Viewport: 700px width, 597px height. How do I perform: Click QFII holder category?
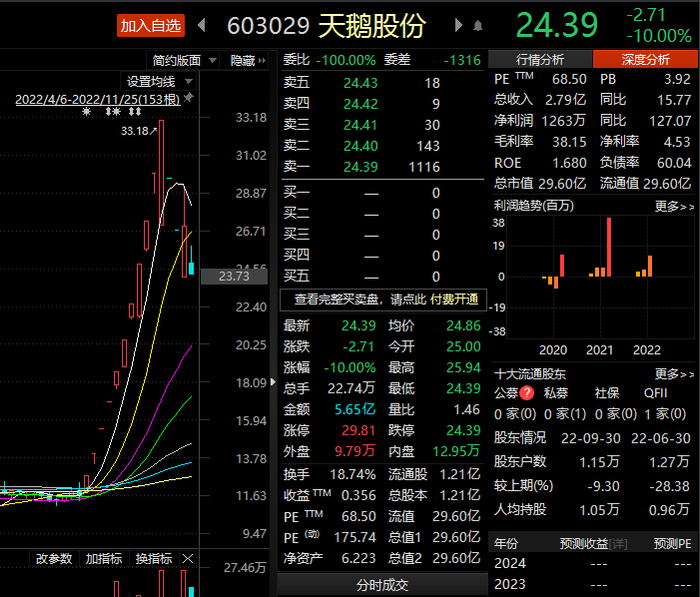656,393
